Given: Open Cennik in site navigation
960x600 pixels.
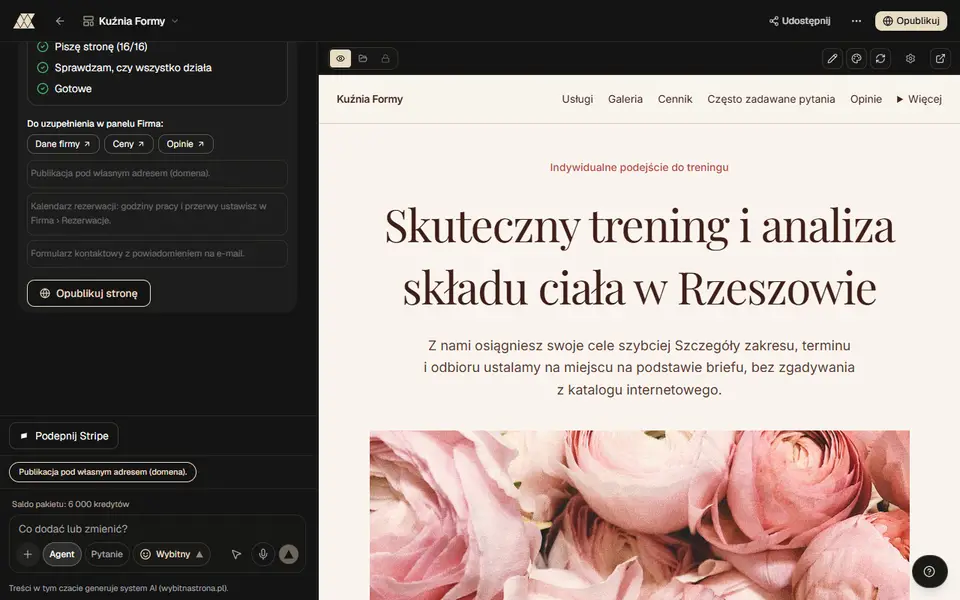Looking at the screenshot, I should 675,99.
